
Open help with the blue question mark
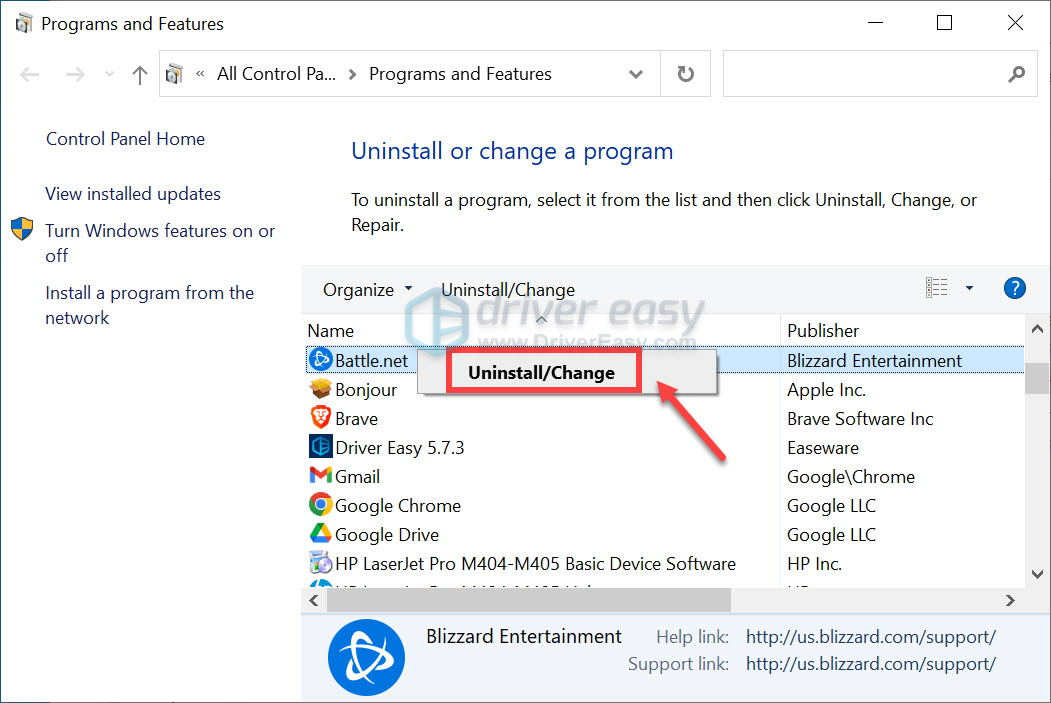coord(1014,288)
